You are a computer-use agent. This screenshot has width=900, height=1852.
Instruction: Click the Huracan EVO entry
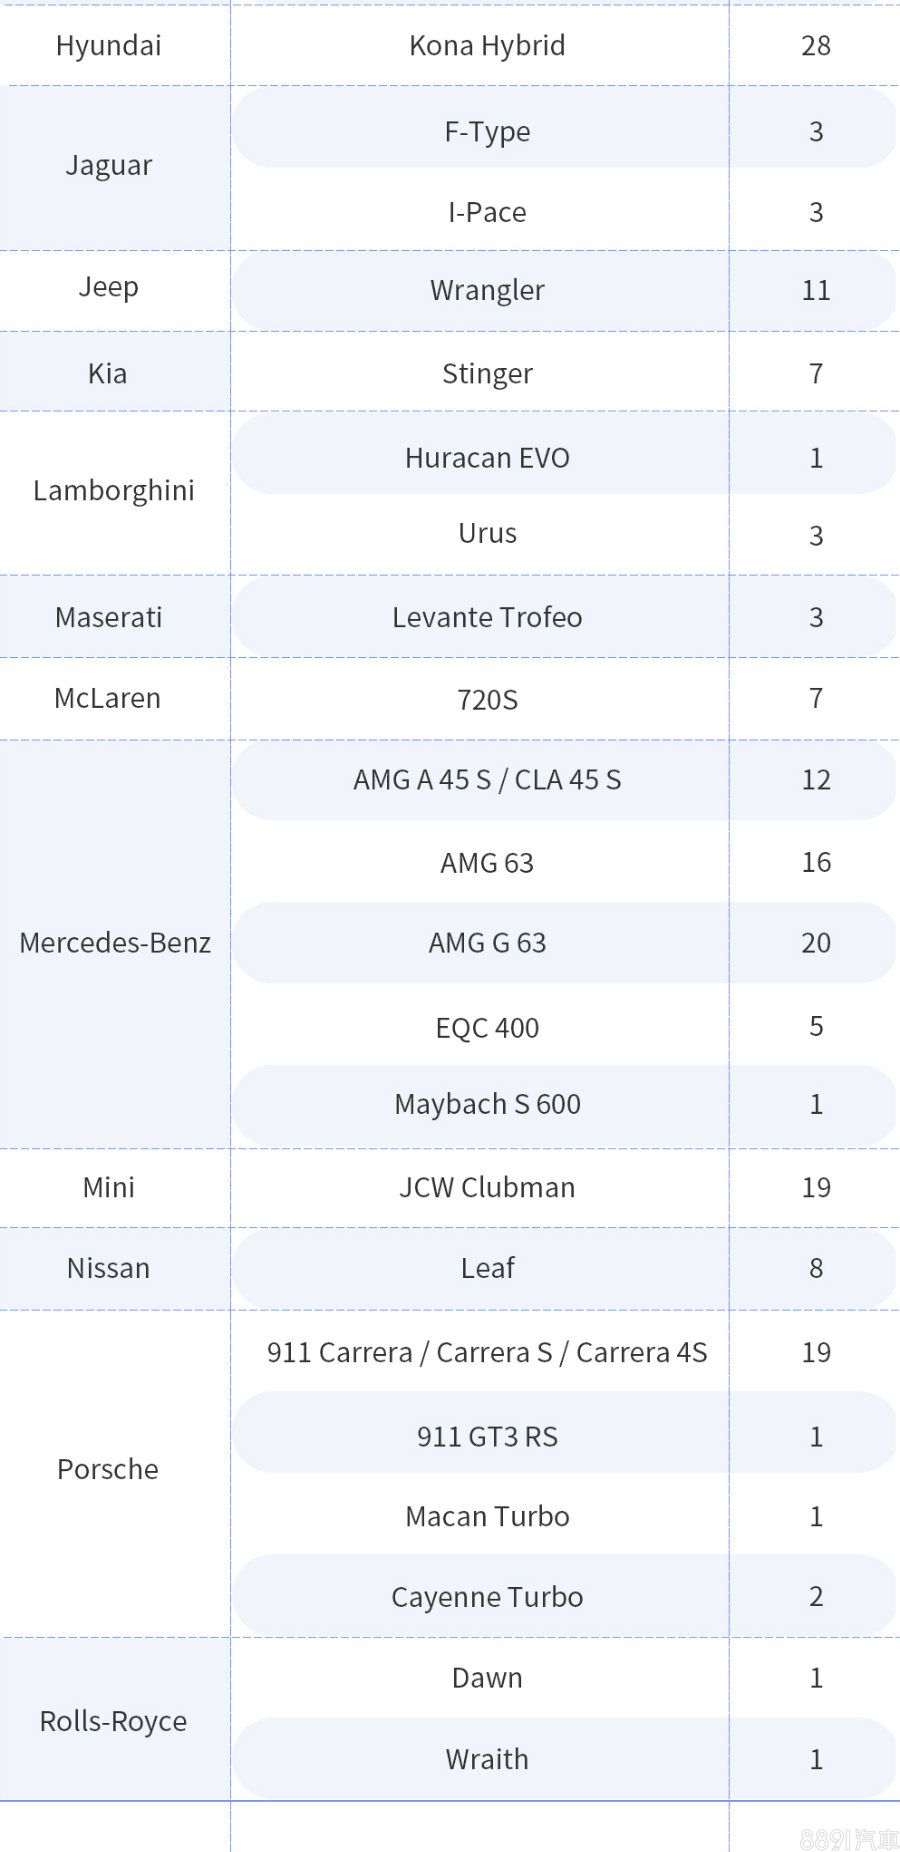pos(487,457)
